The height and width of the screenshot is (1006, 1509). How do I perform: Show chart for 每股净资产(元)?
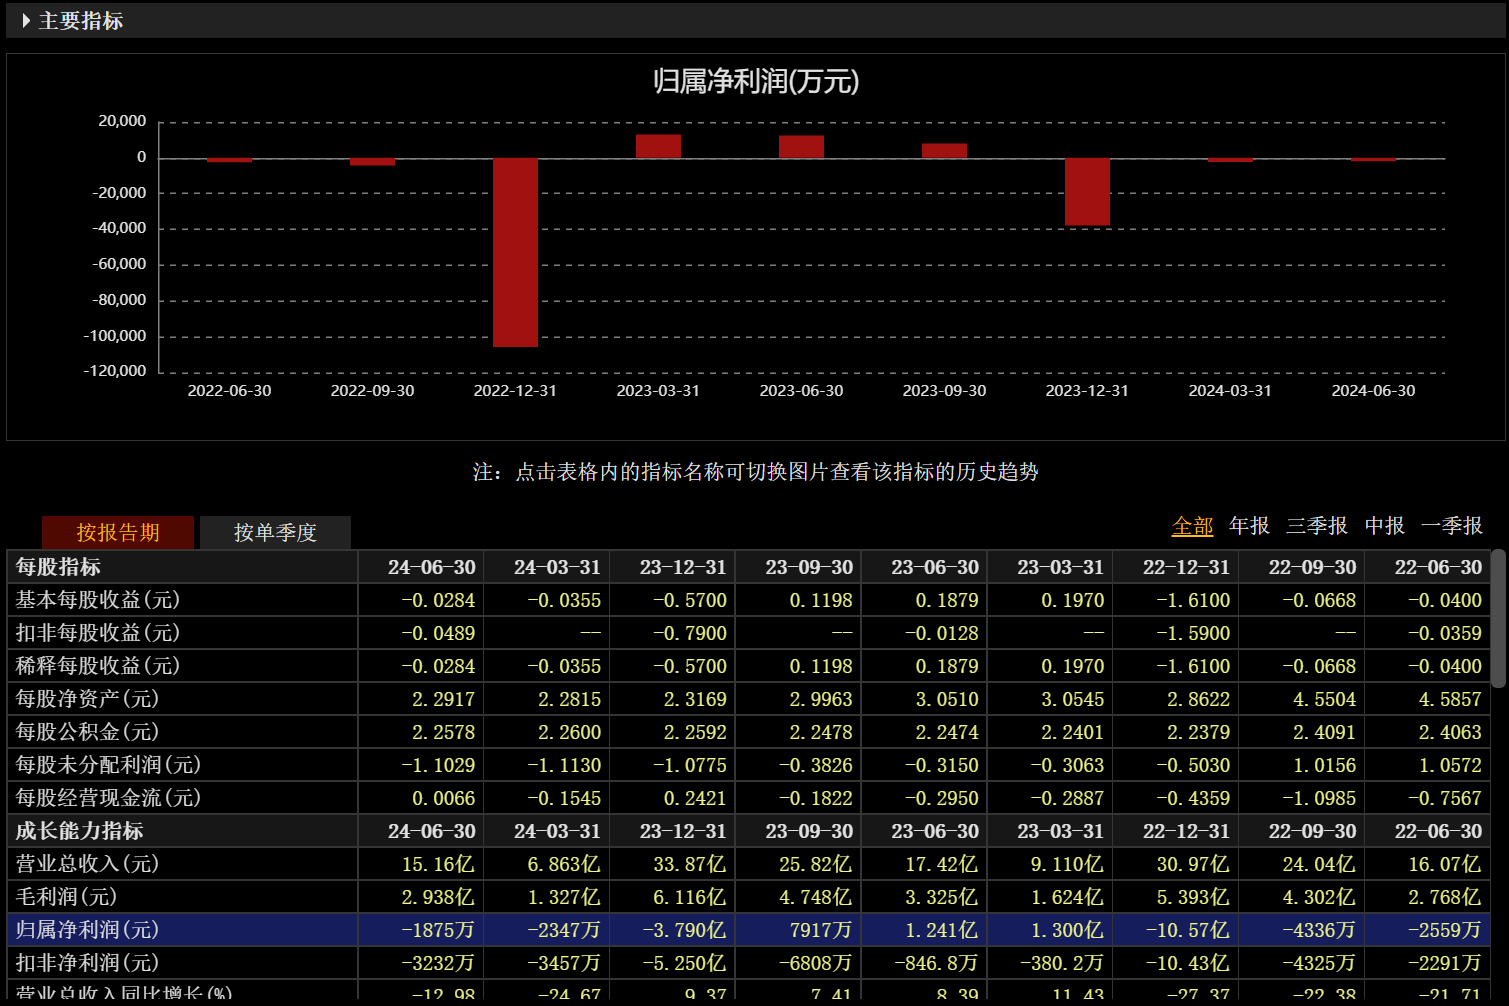pos(87,699)
